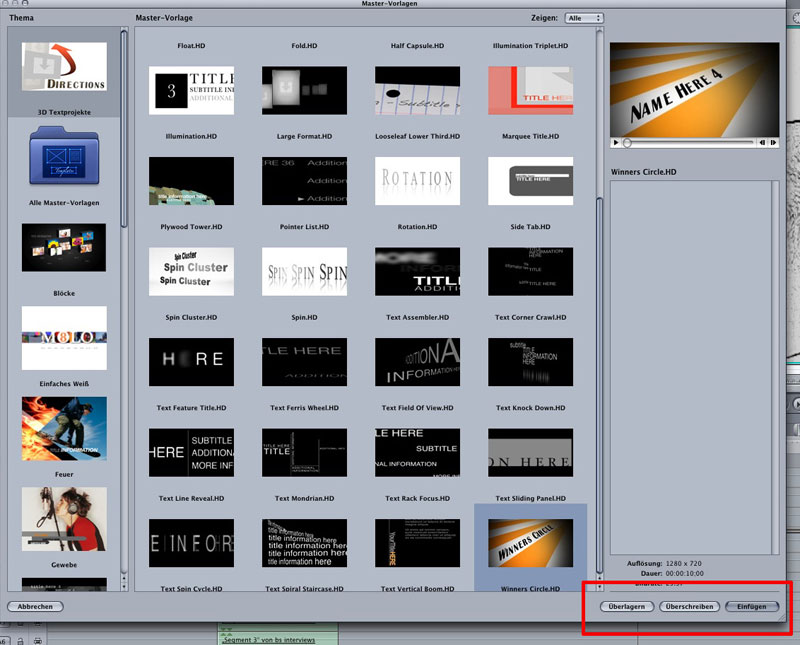Select the Gewebe theme thumbnail
The image size is (800, 645).
point(64,518)
